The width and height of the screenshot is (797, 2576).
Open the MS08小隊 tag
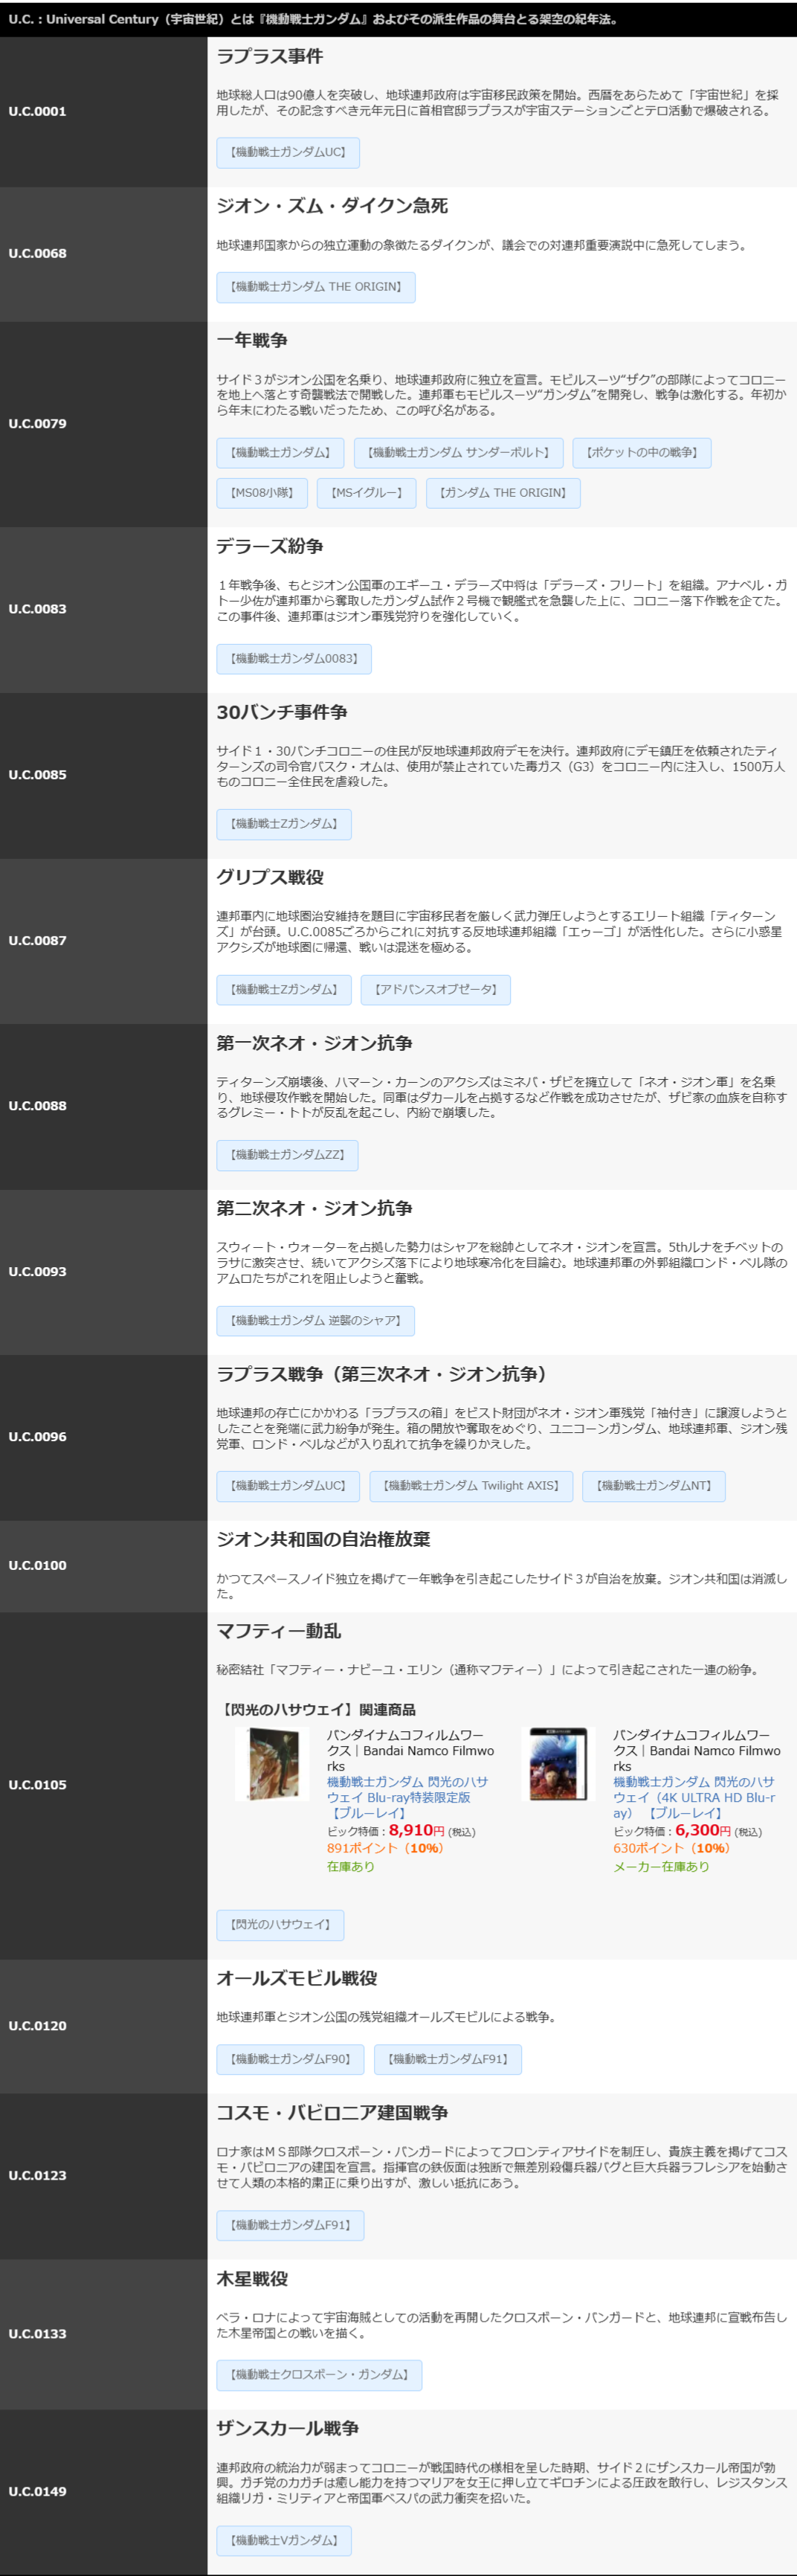pos(262,493)
